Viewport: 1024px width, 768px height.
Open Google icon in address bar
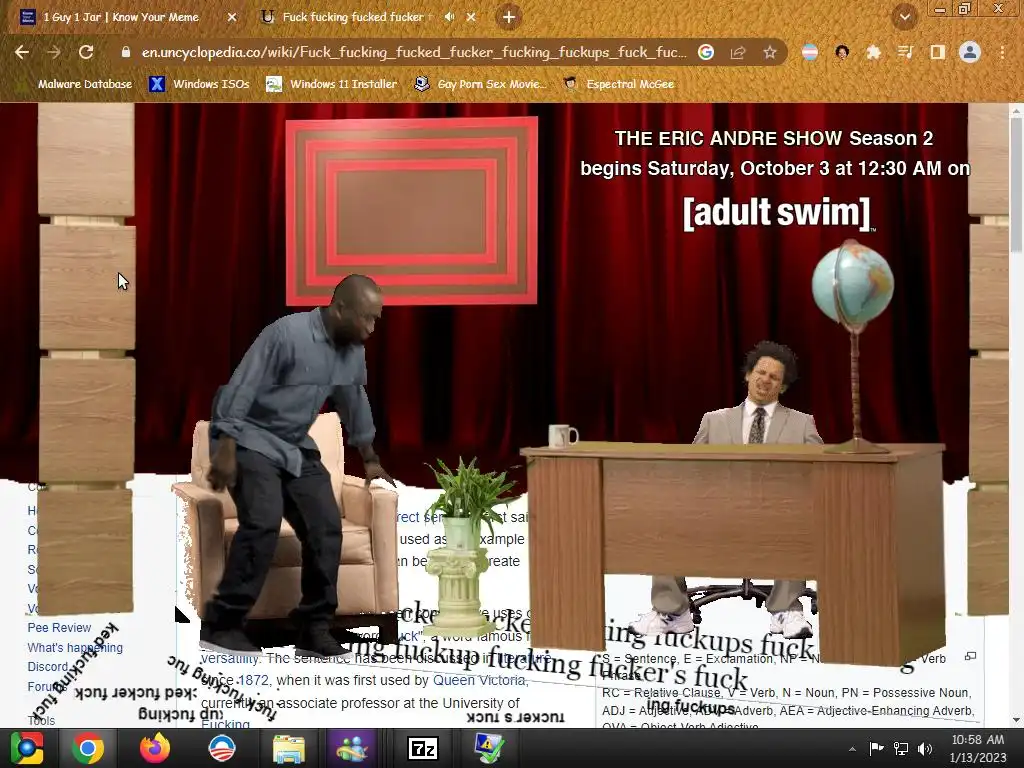(705, 52)
